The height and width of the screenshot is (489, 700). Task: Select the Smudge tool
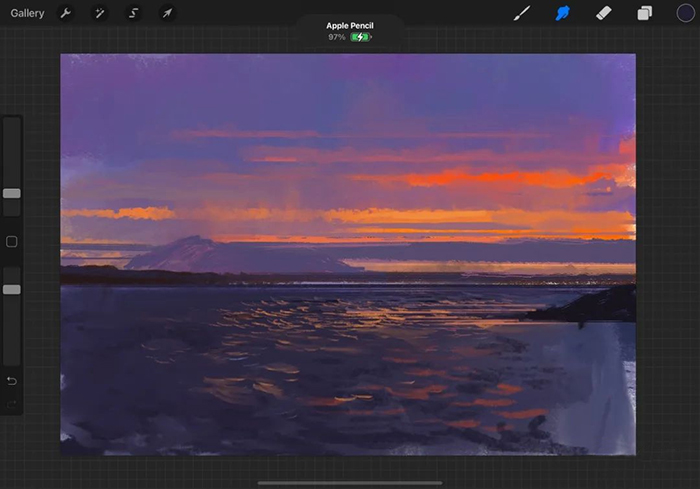click(x=562, y=13)
